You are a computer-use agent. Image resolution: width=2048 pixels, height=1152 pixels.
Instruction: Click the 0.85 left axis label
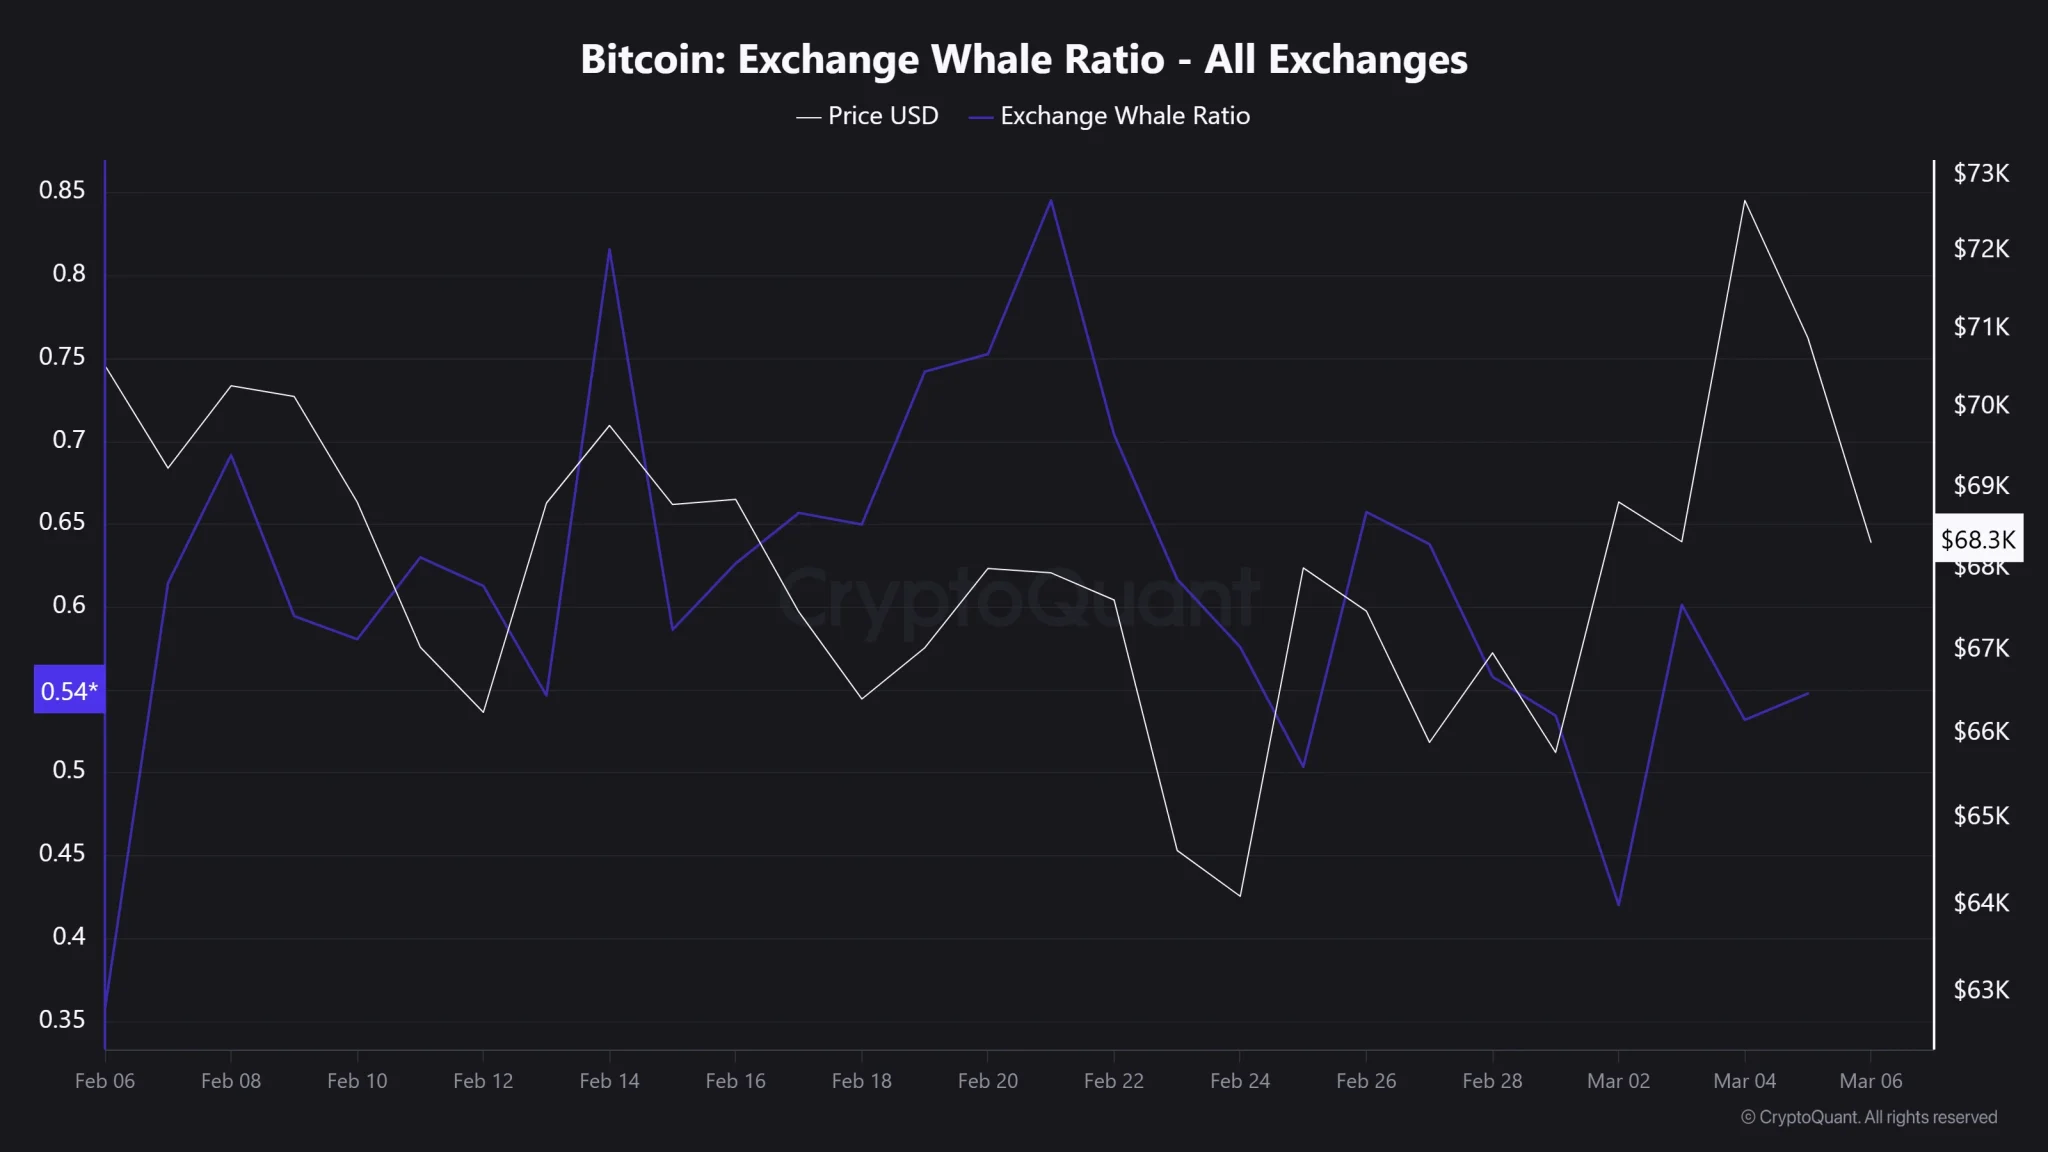(x=62, y=190)
